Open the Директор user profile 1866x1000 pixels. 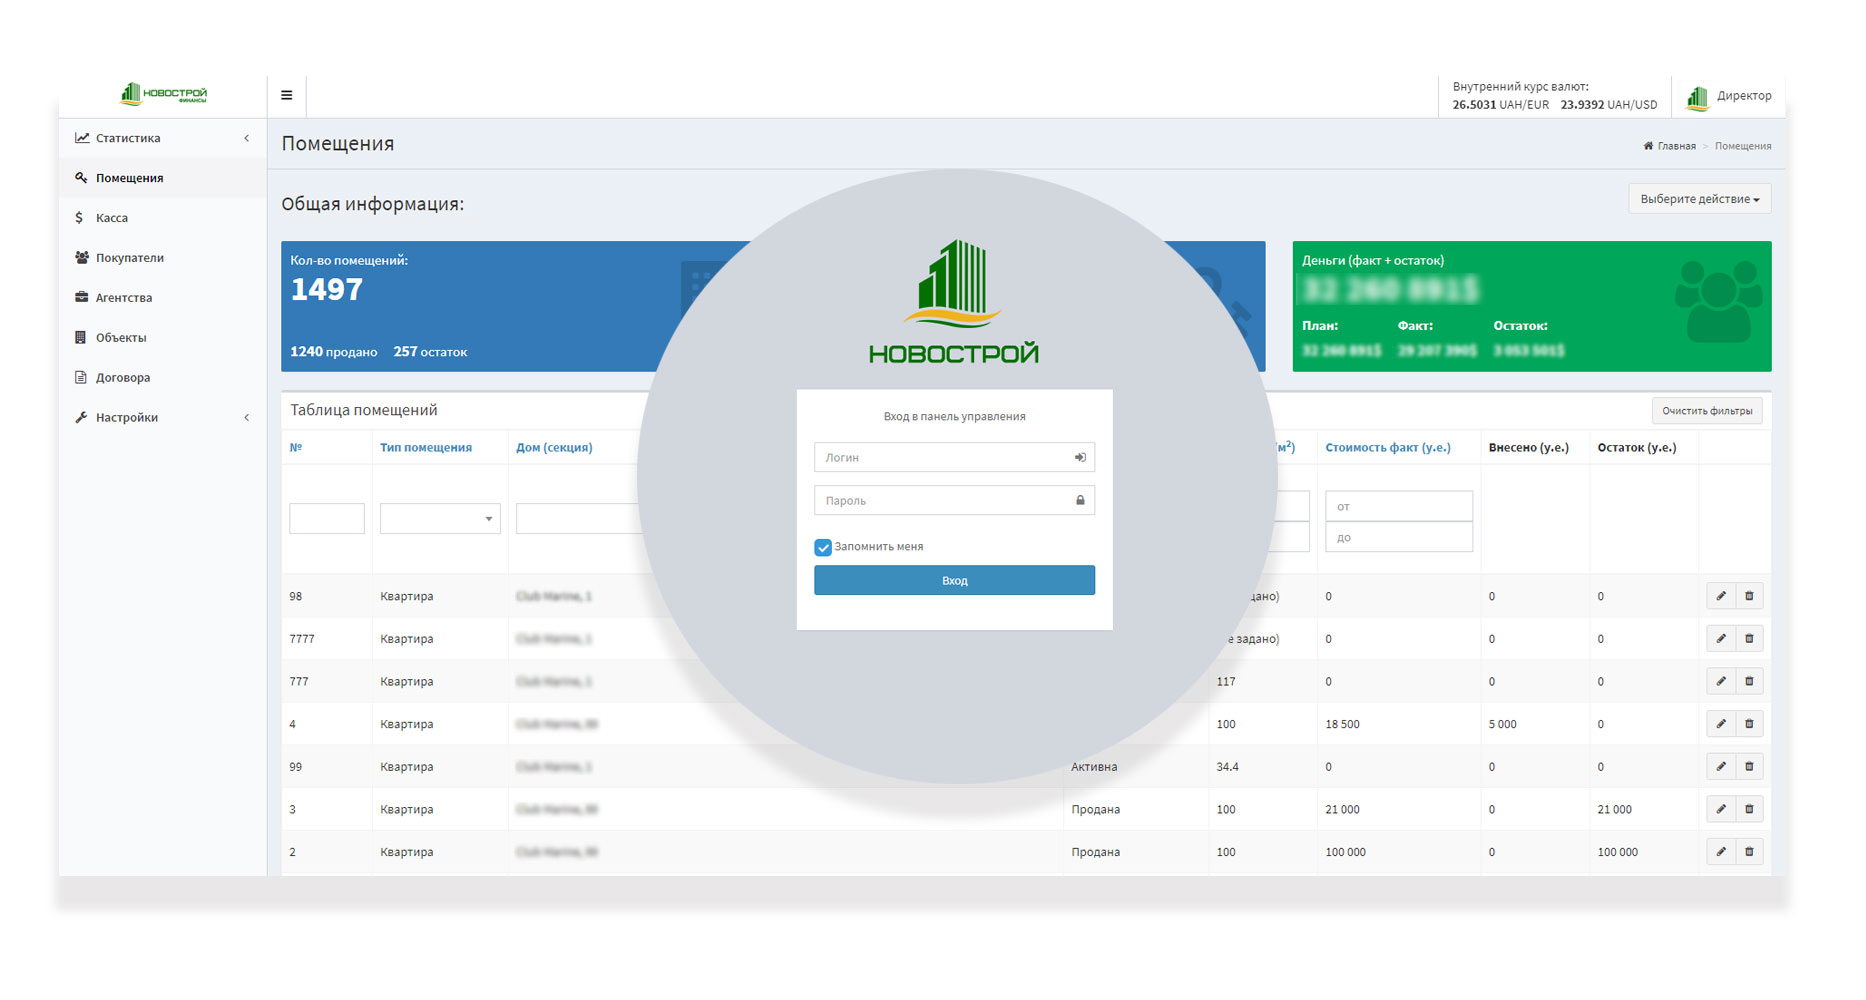1729,96
